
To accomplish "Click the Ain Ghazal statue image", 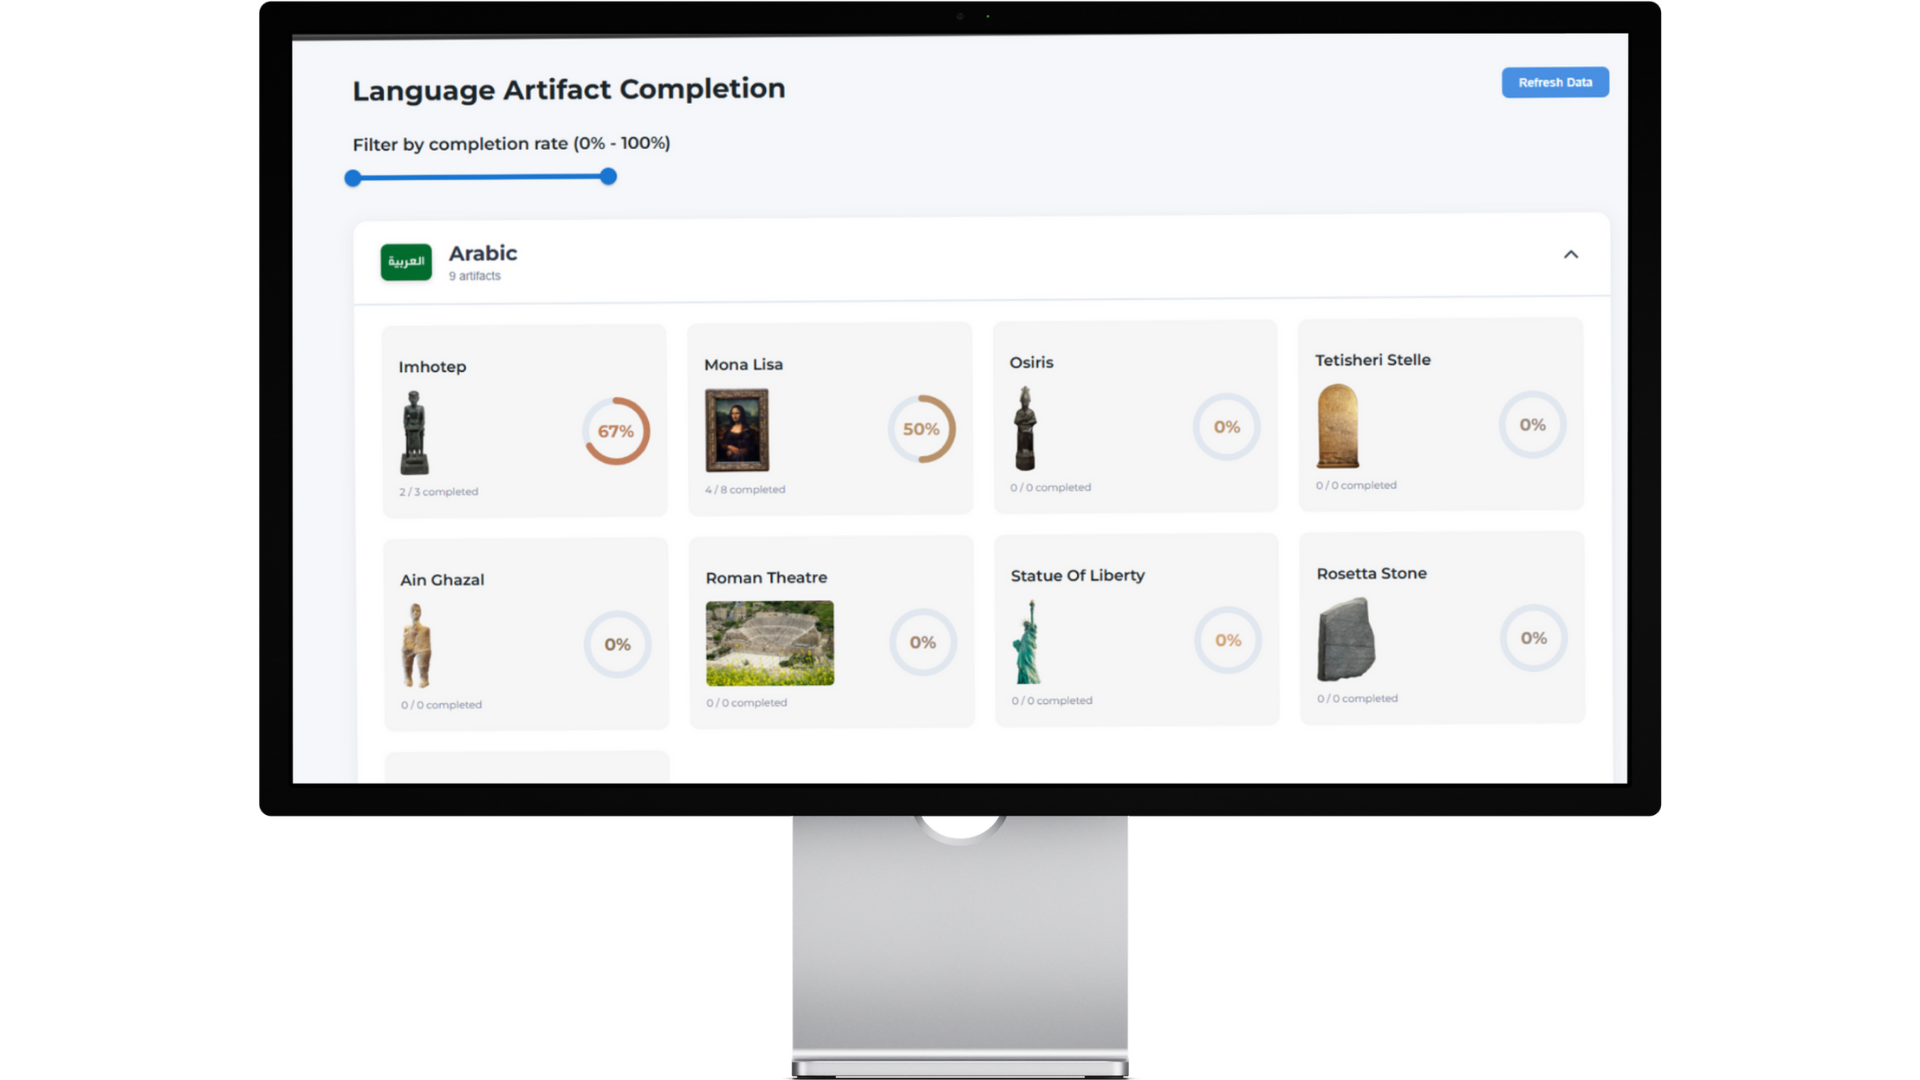I will pyautogui.click(x=416, y=645).
